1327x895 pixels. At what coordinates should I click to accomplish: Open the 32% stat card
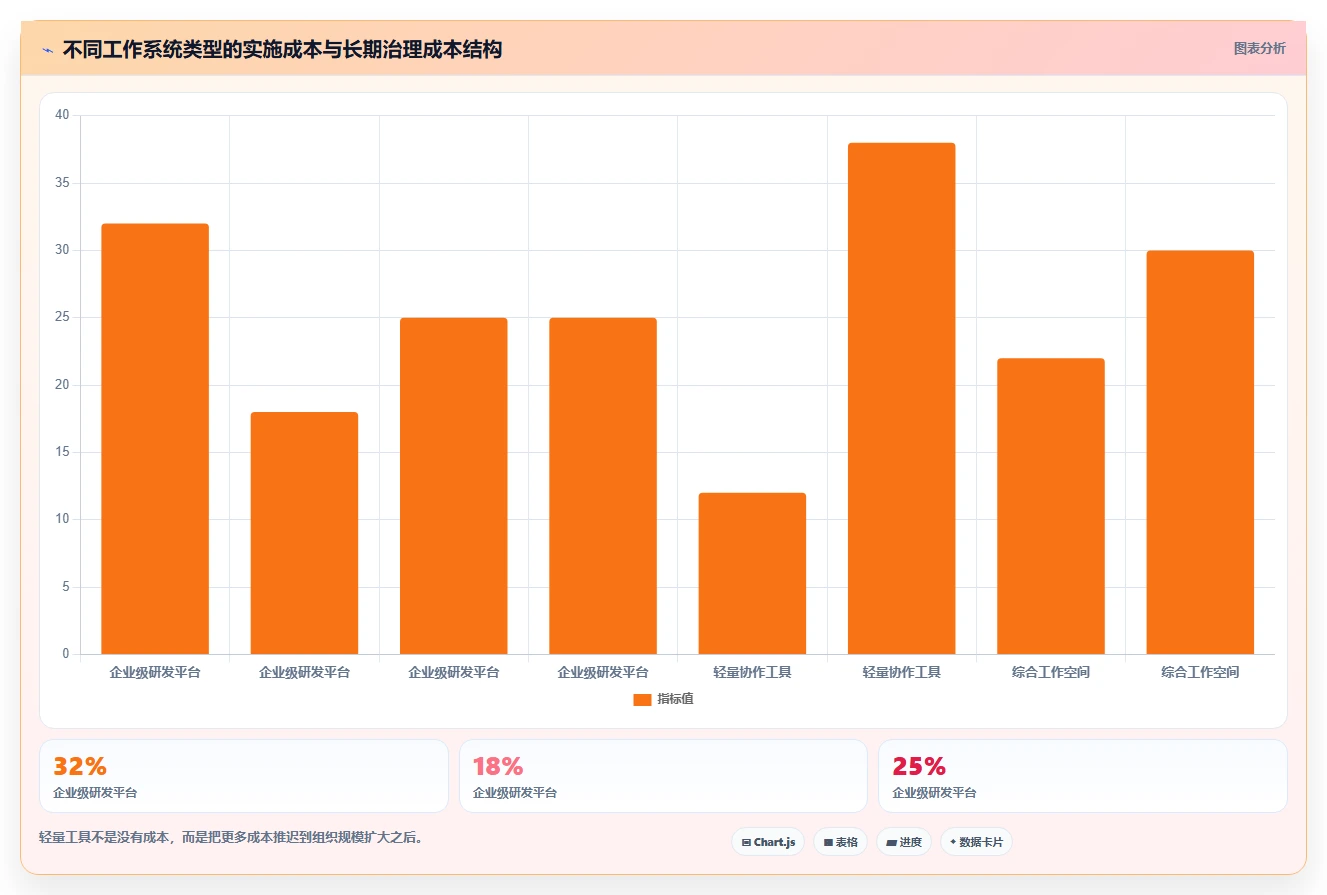tap(243, 776)
